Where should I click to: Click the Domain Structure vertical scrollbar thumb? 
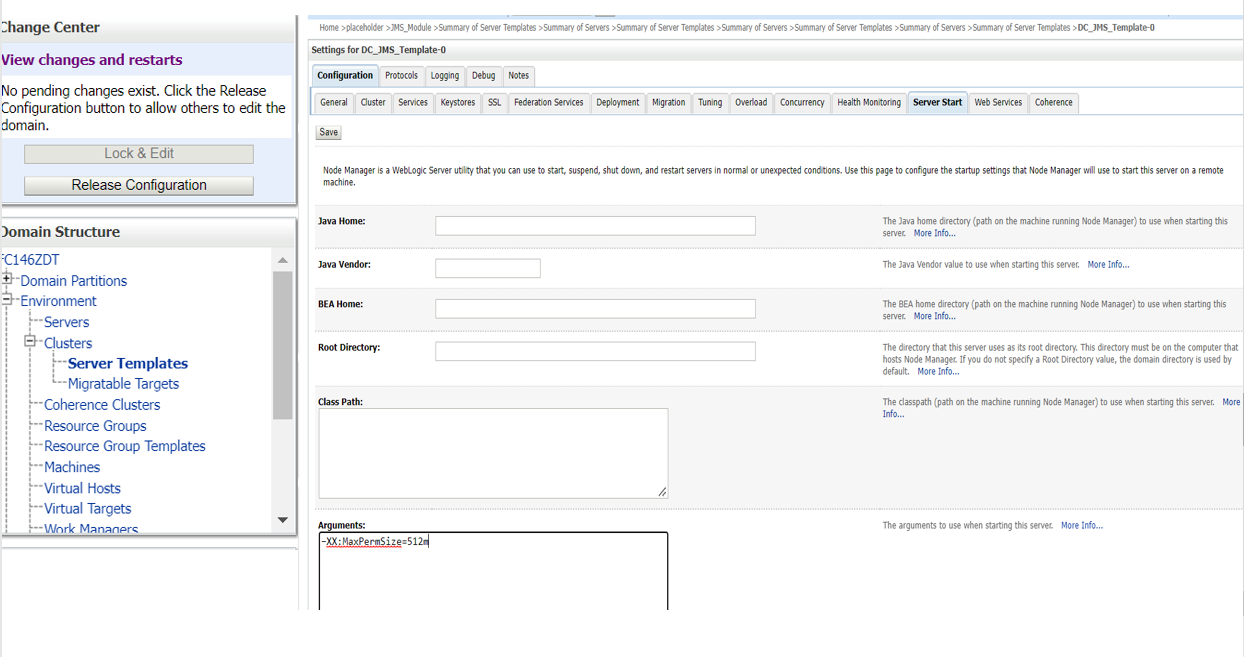[x=282, y=345]
